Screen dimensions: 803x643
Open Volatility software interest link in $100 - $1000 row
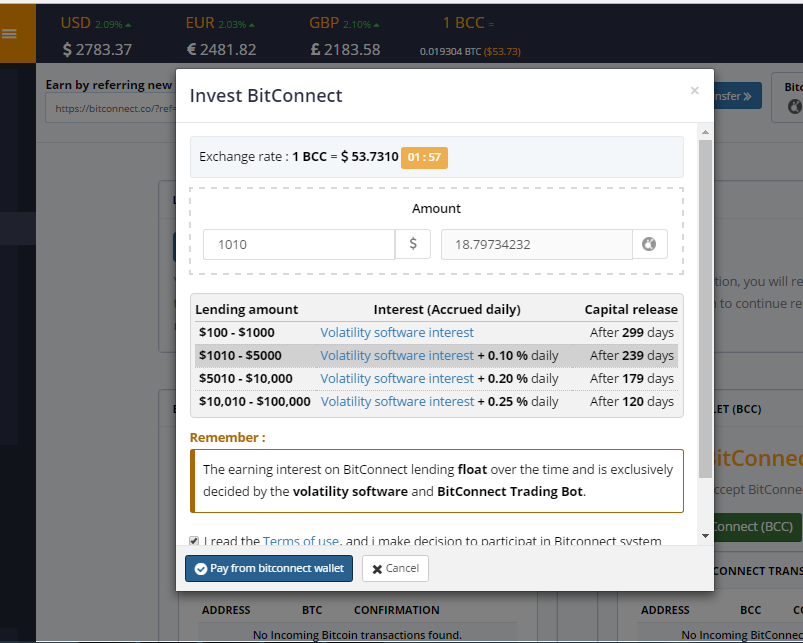[397, 332]
